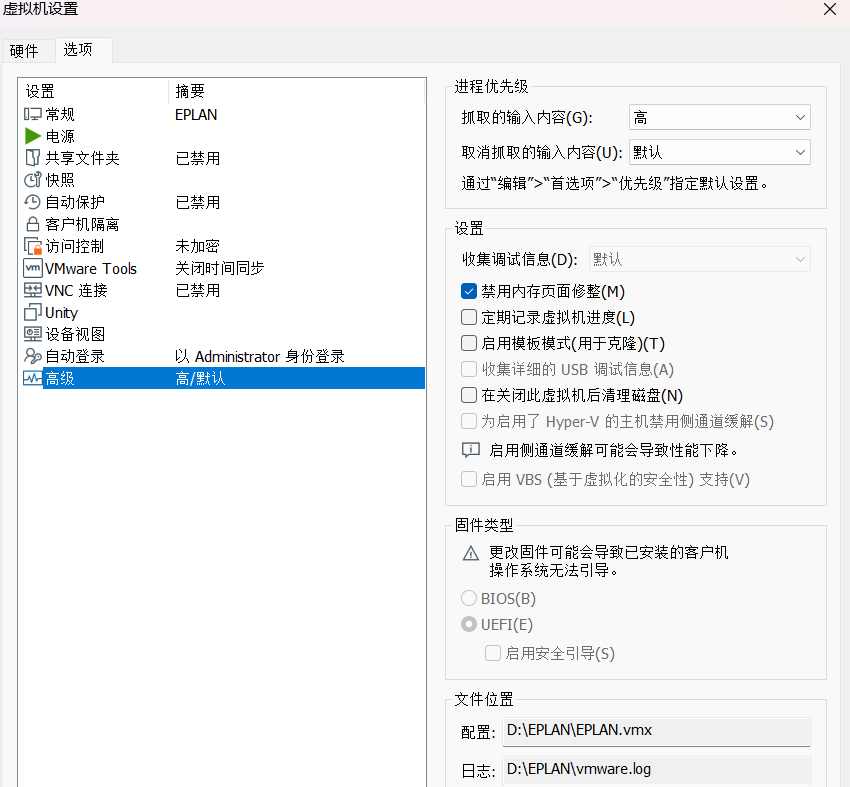Enable 定期记录虚拟机进度(L) checkbox
The width and height of the screenshot is (850, 787).
(x=468, y=317)
